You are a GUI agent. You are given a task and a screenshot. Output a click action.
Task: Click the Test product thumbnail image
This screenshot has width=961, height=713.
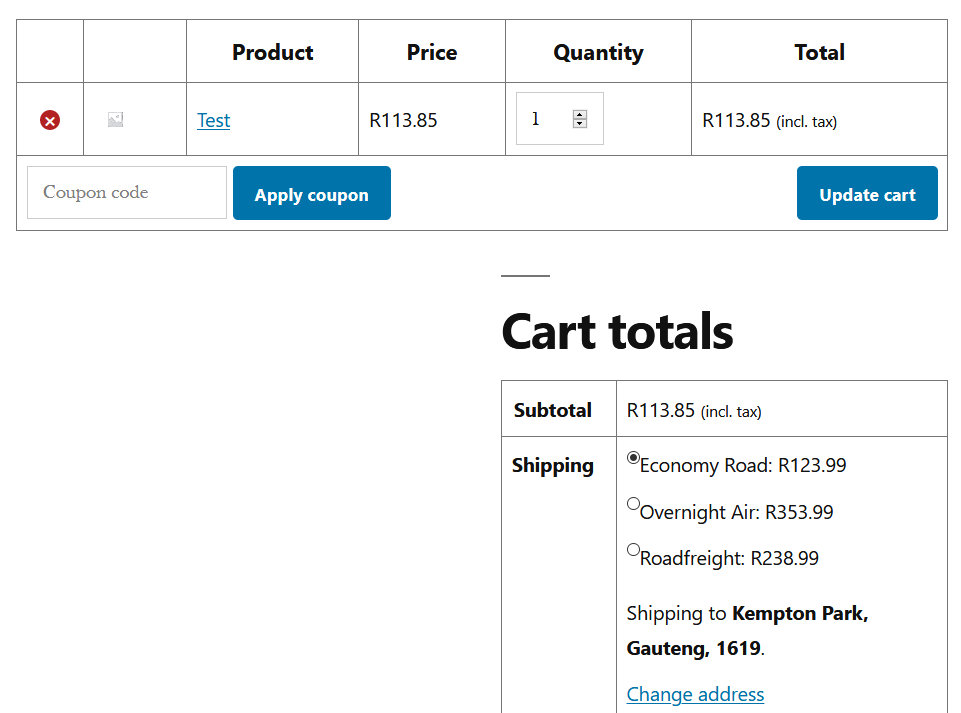[x=116, y=120]
